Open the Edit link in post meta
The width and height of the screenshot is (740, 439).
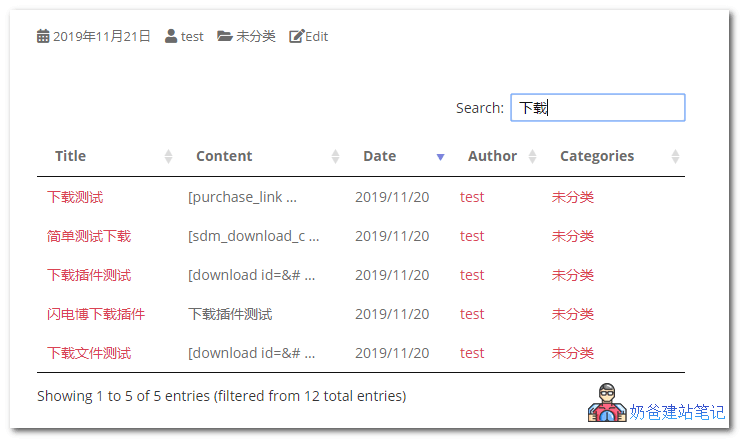[x=317, y=36]
